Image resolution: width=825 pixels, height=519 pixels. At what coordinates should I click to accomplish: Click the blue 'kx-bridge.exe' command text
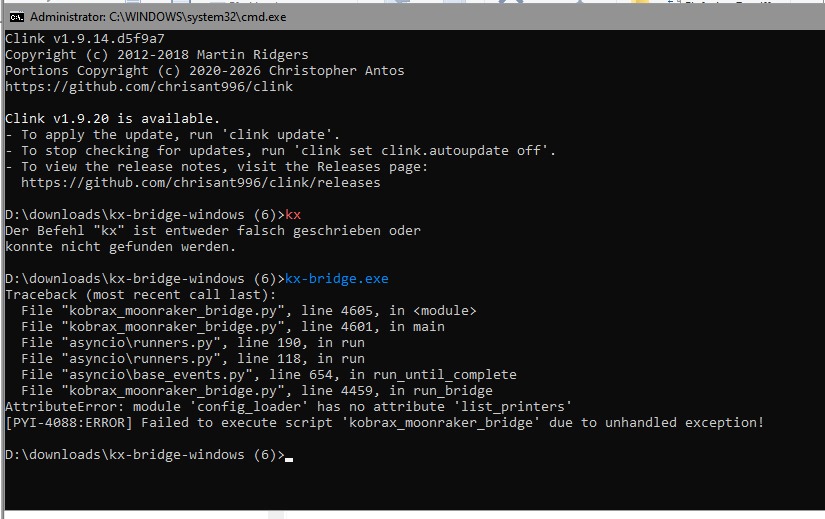pos(337,278)
